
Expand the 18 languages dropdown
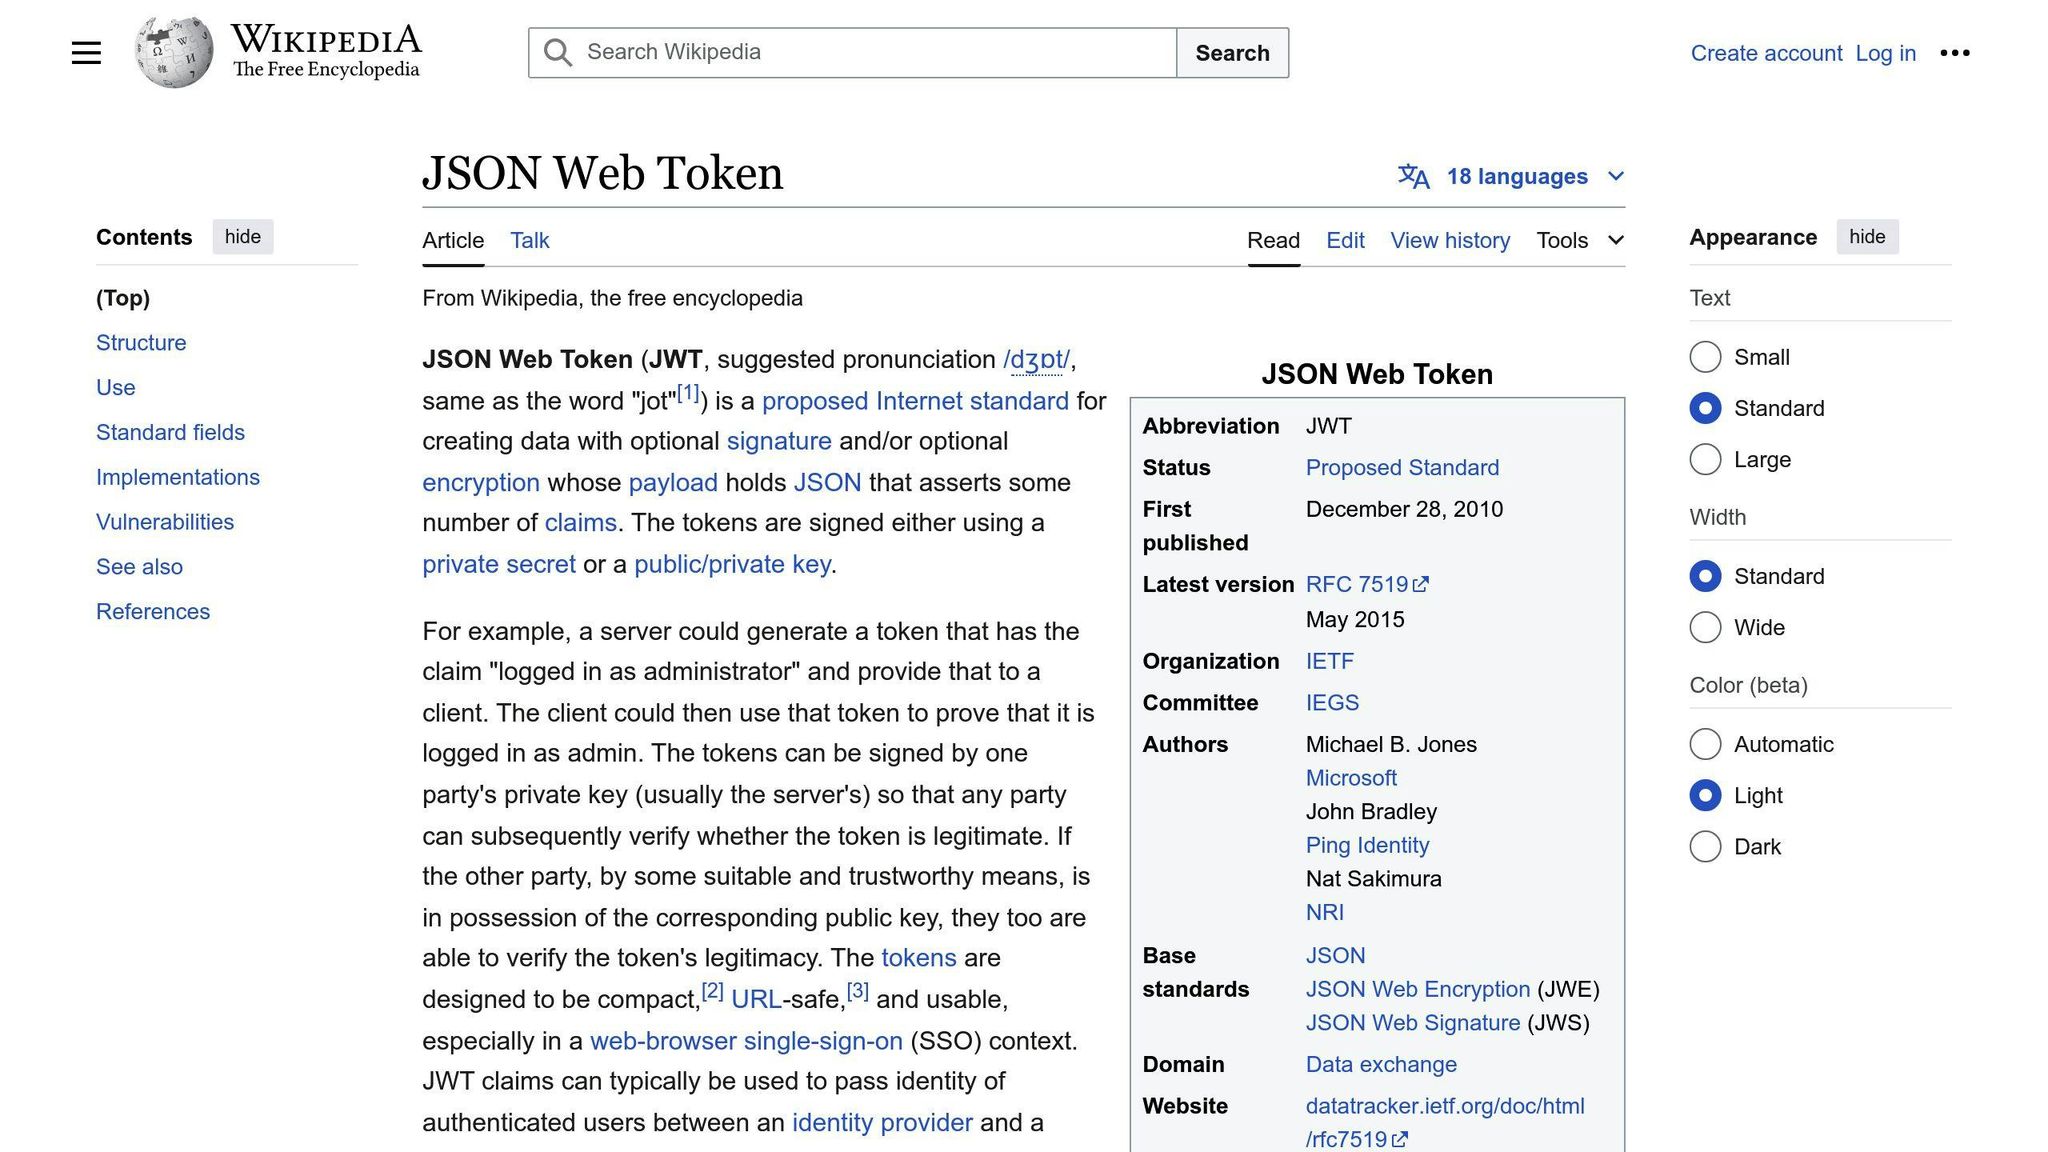[x=1516, y=176]
